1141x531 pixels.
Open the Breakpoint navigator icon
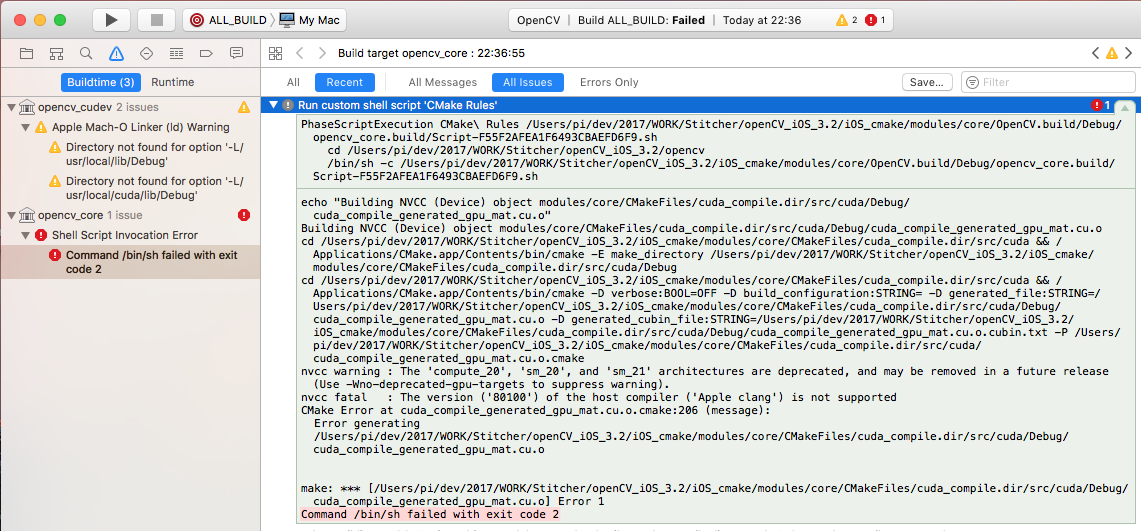(206, 53)
